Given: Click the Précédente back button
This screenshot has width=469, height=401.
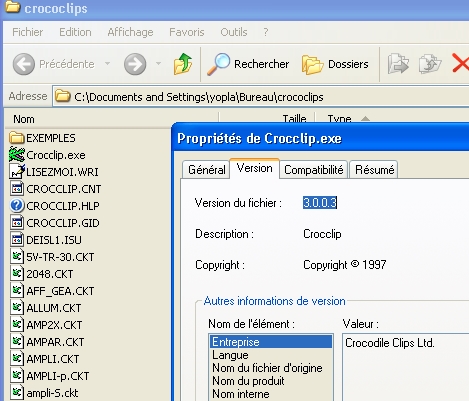Looking at the screenshot, I should point(54,64).
